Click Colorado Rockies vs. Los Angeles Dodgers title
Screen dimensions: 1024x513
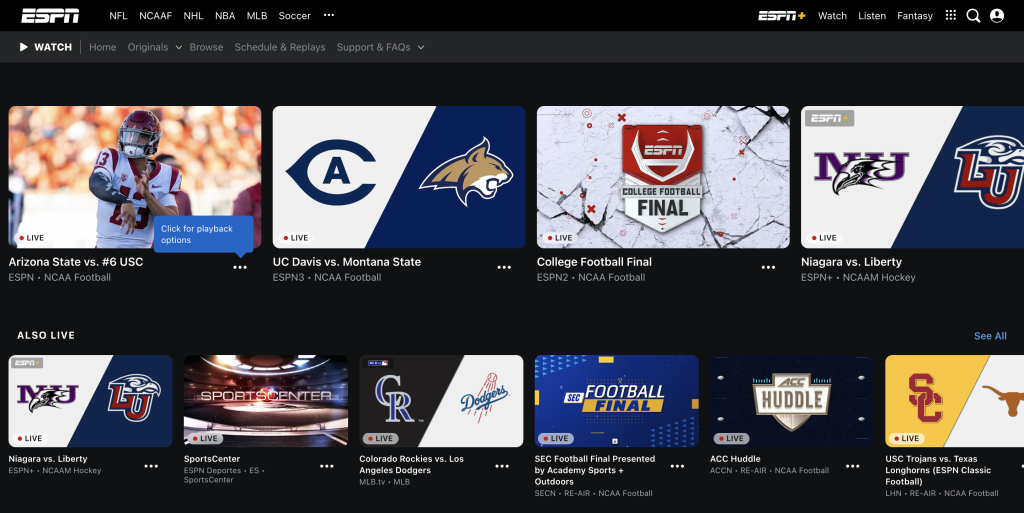[x=411, y=464]
